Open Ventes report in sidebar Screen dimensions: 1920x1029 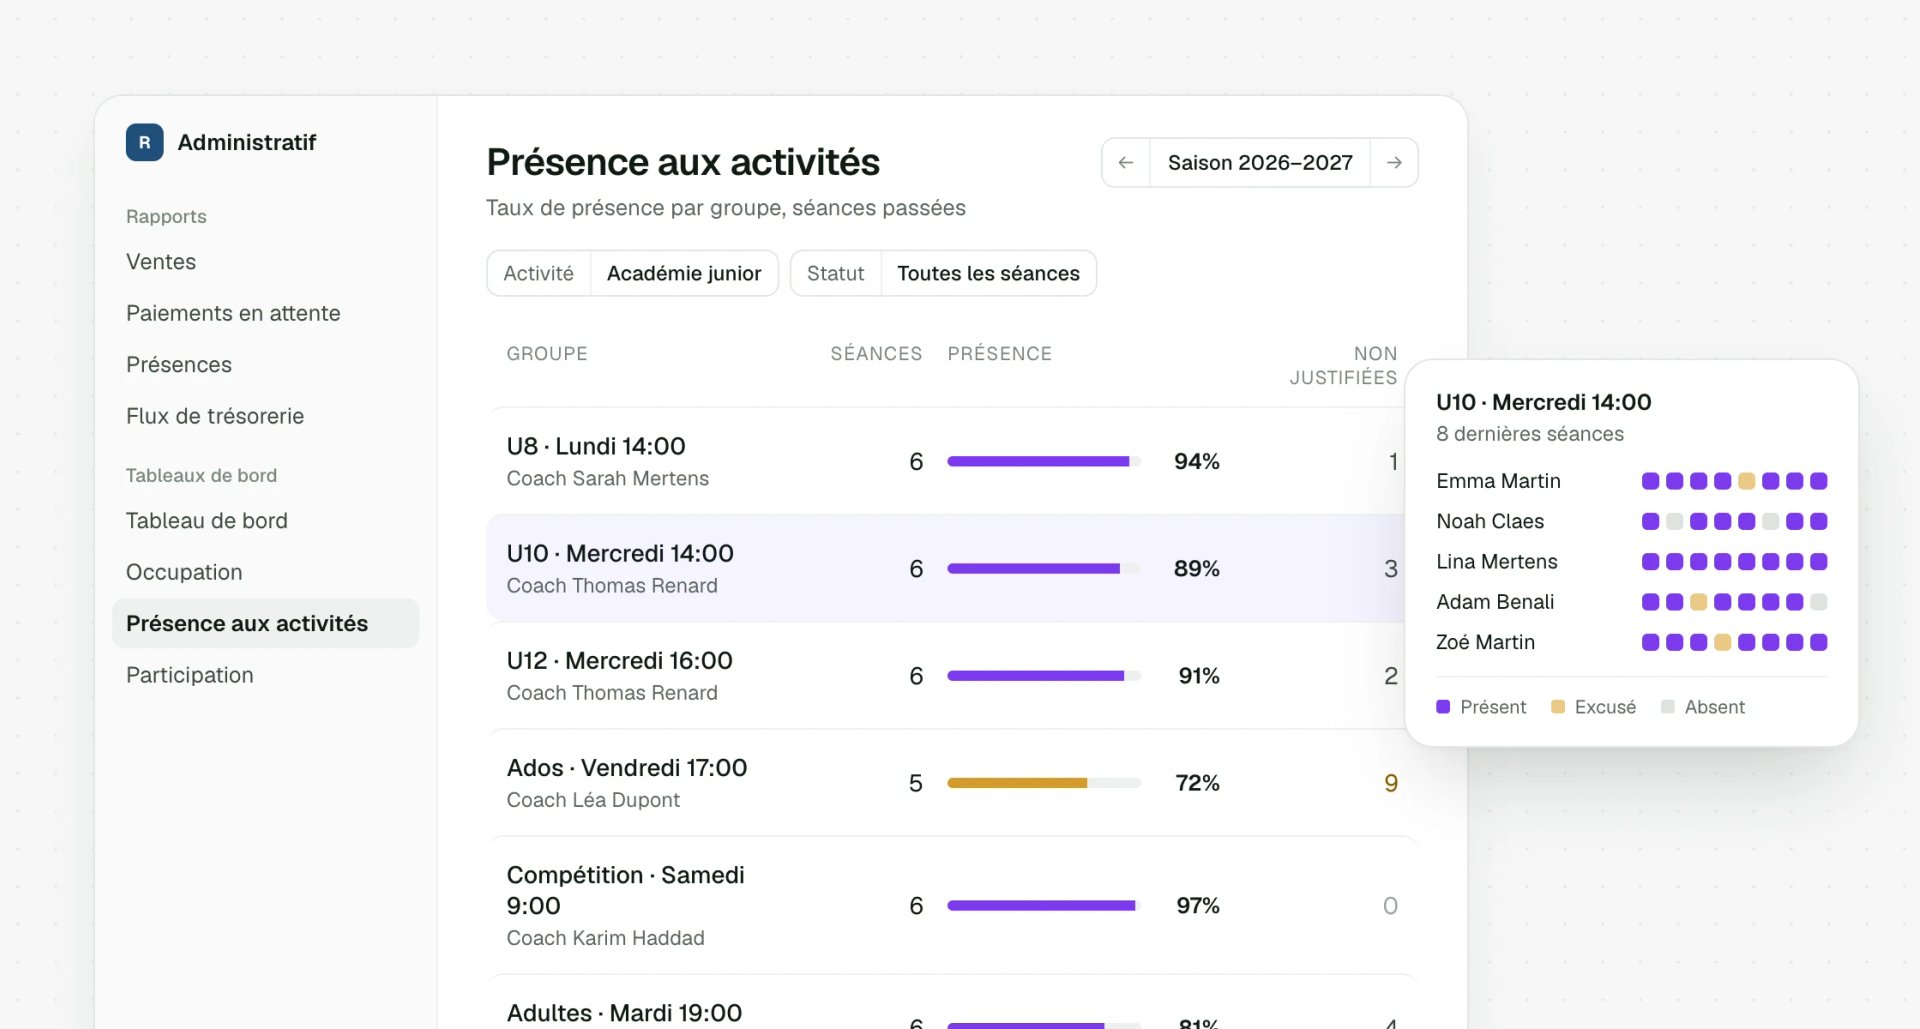tap(161, 262)
